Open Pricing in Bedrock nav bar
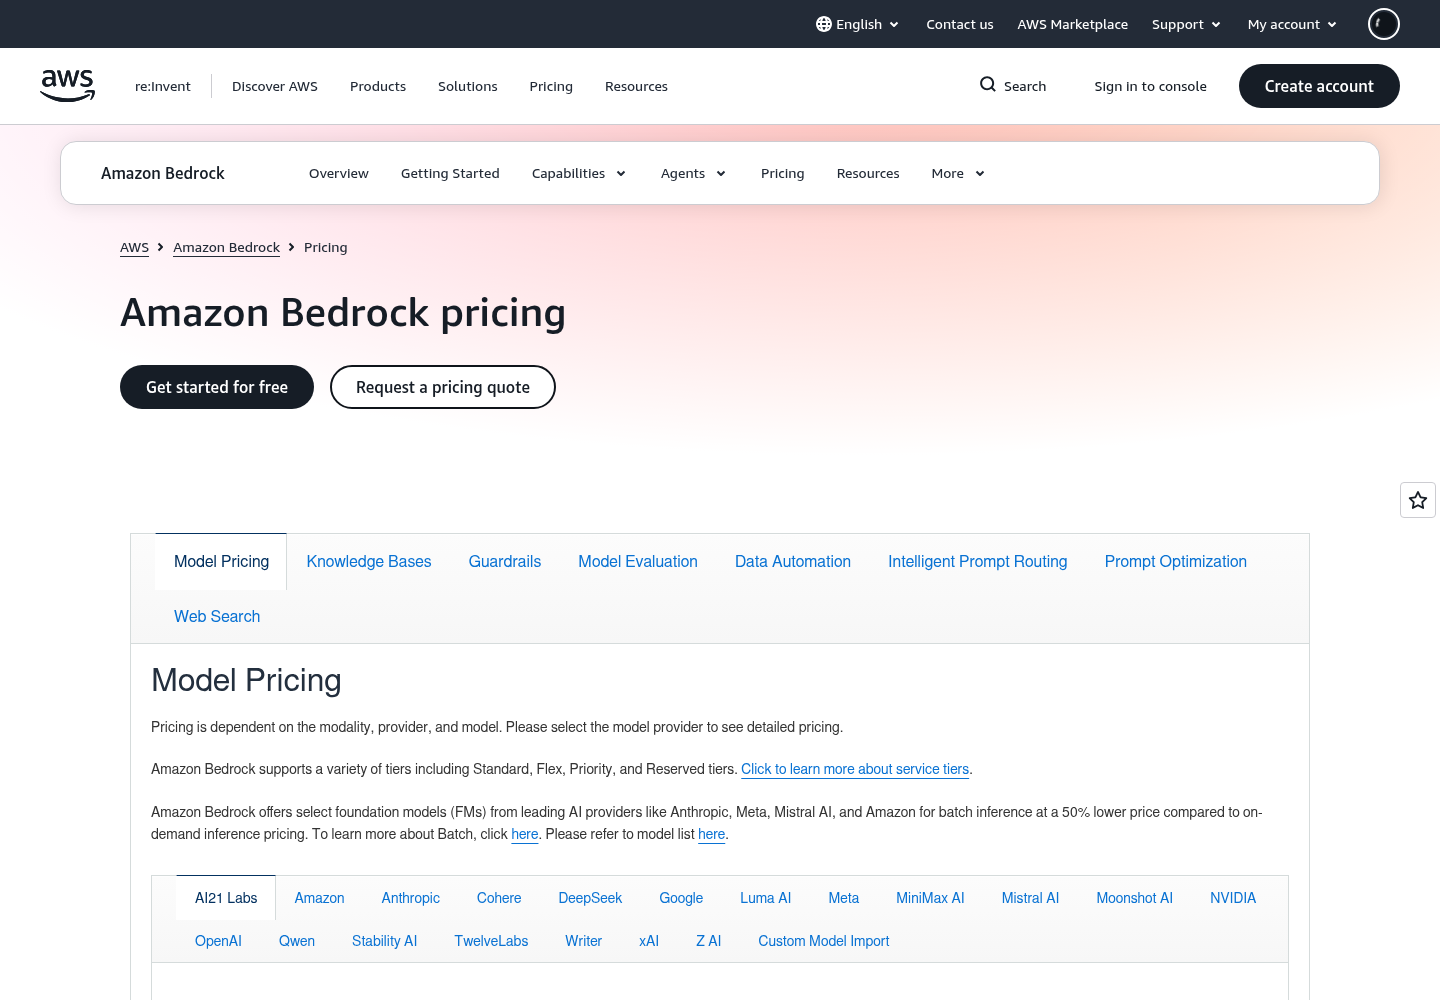 [783, 173]
